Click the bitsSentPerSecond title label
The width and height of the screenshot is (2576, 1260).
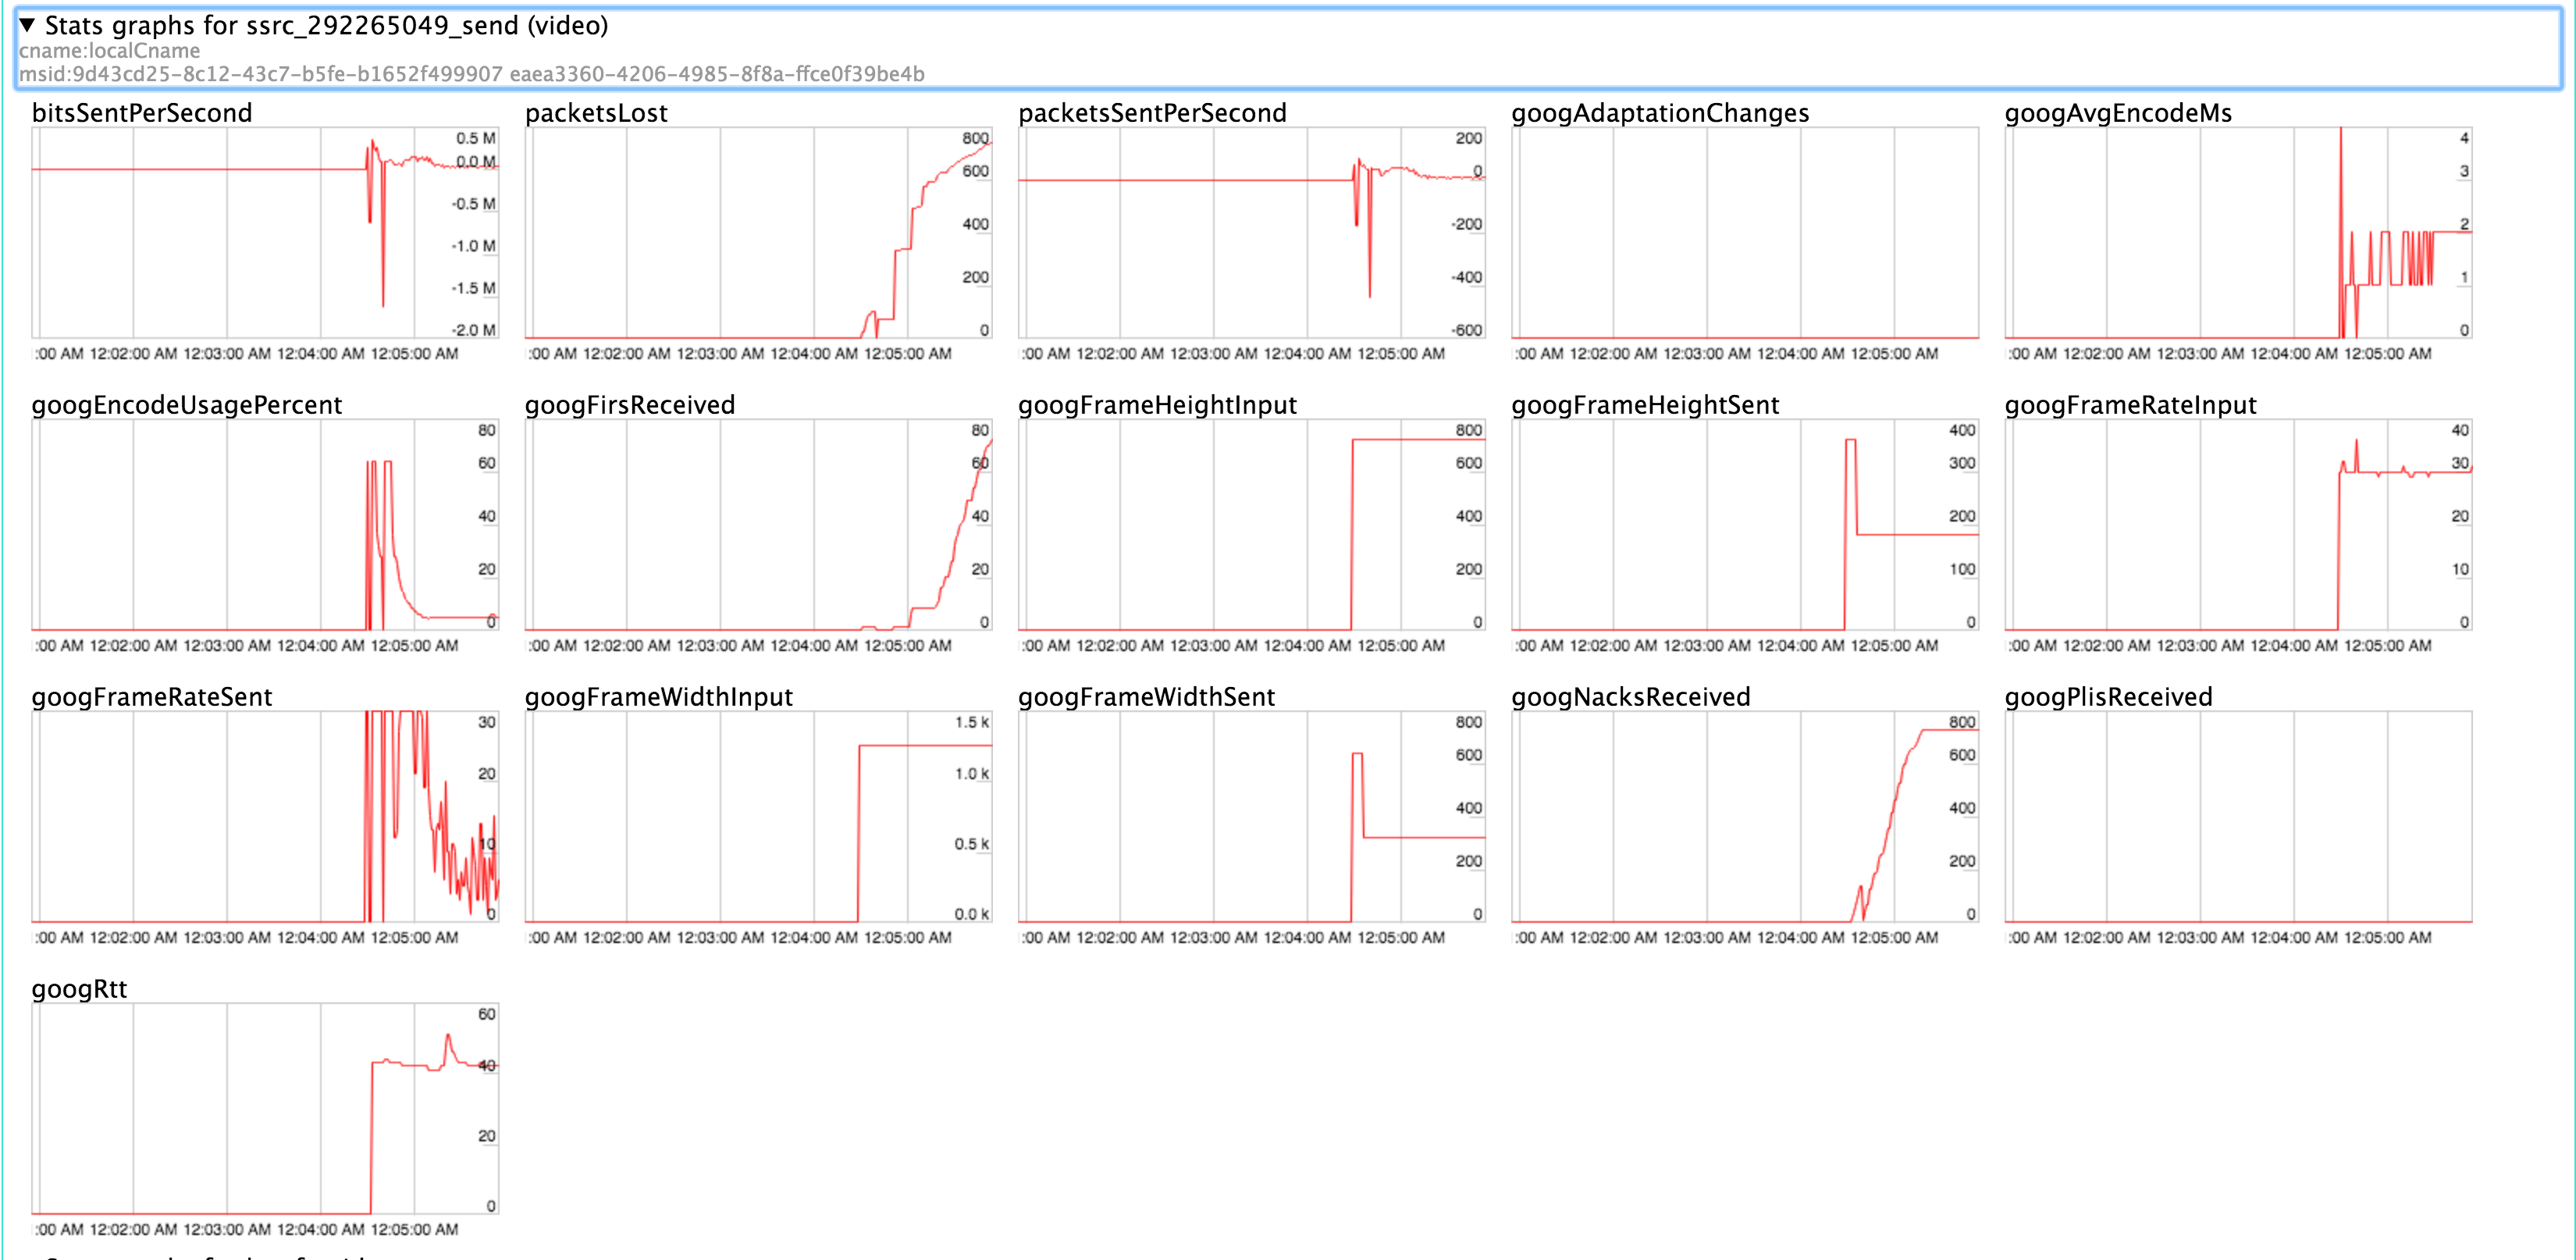pos(142,113)
